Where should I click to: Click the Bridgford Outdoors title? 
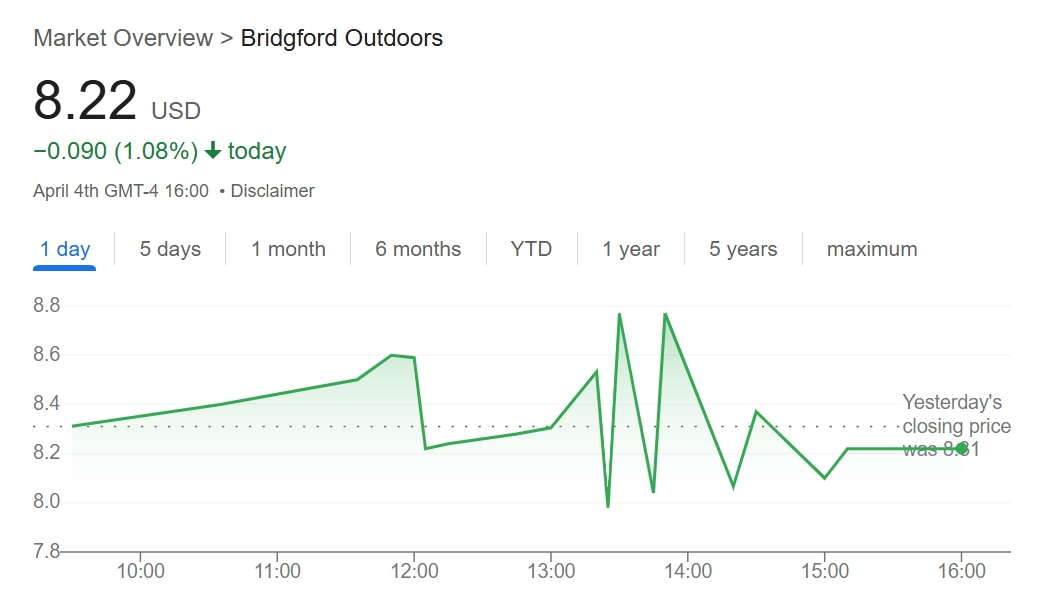pyautogui.click(x=342, y=38)
